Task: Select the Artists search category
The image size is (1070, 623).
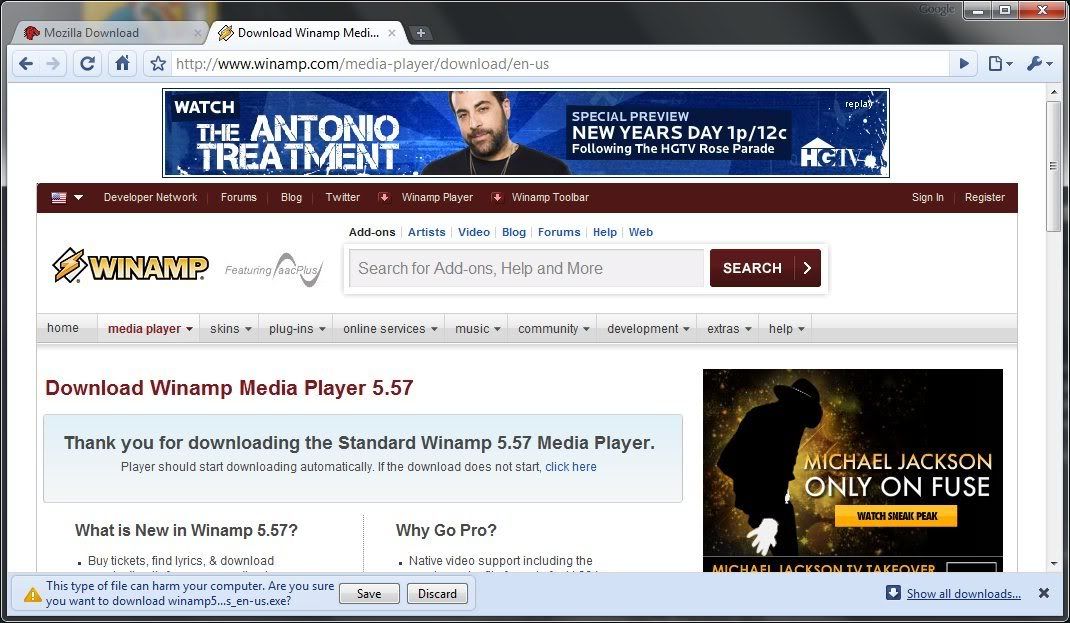Action: (x=426, y=232)
